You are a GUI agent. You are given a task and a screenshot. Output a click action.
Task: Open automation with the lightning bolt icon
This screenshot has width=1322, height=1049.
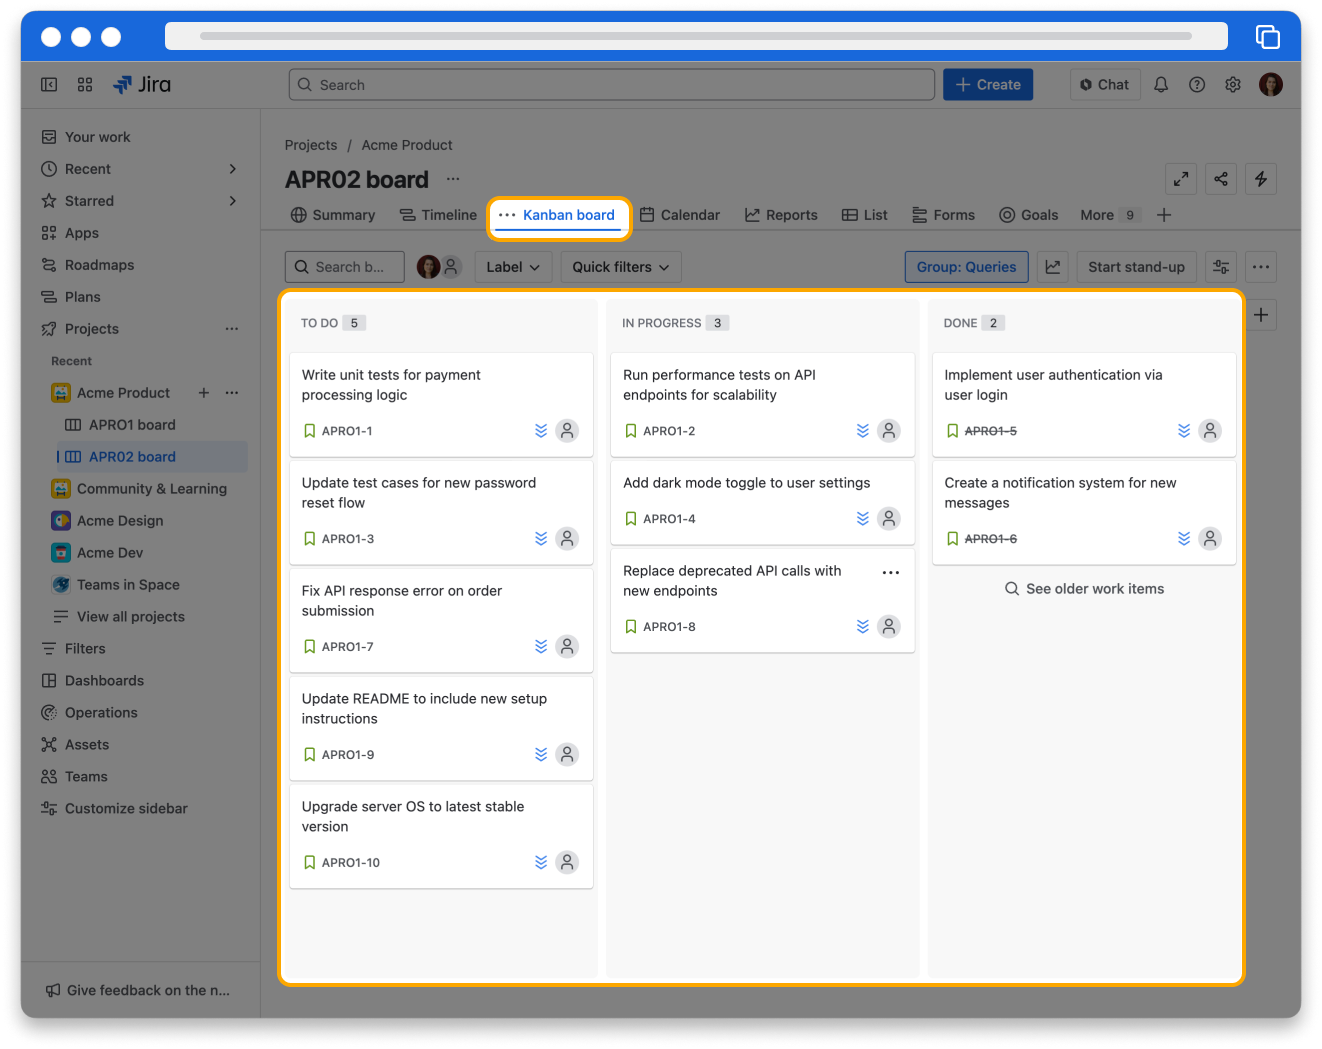(1261, 179)
